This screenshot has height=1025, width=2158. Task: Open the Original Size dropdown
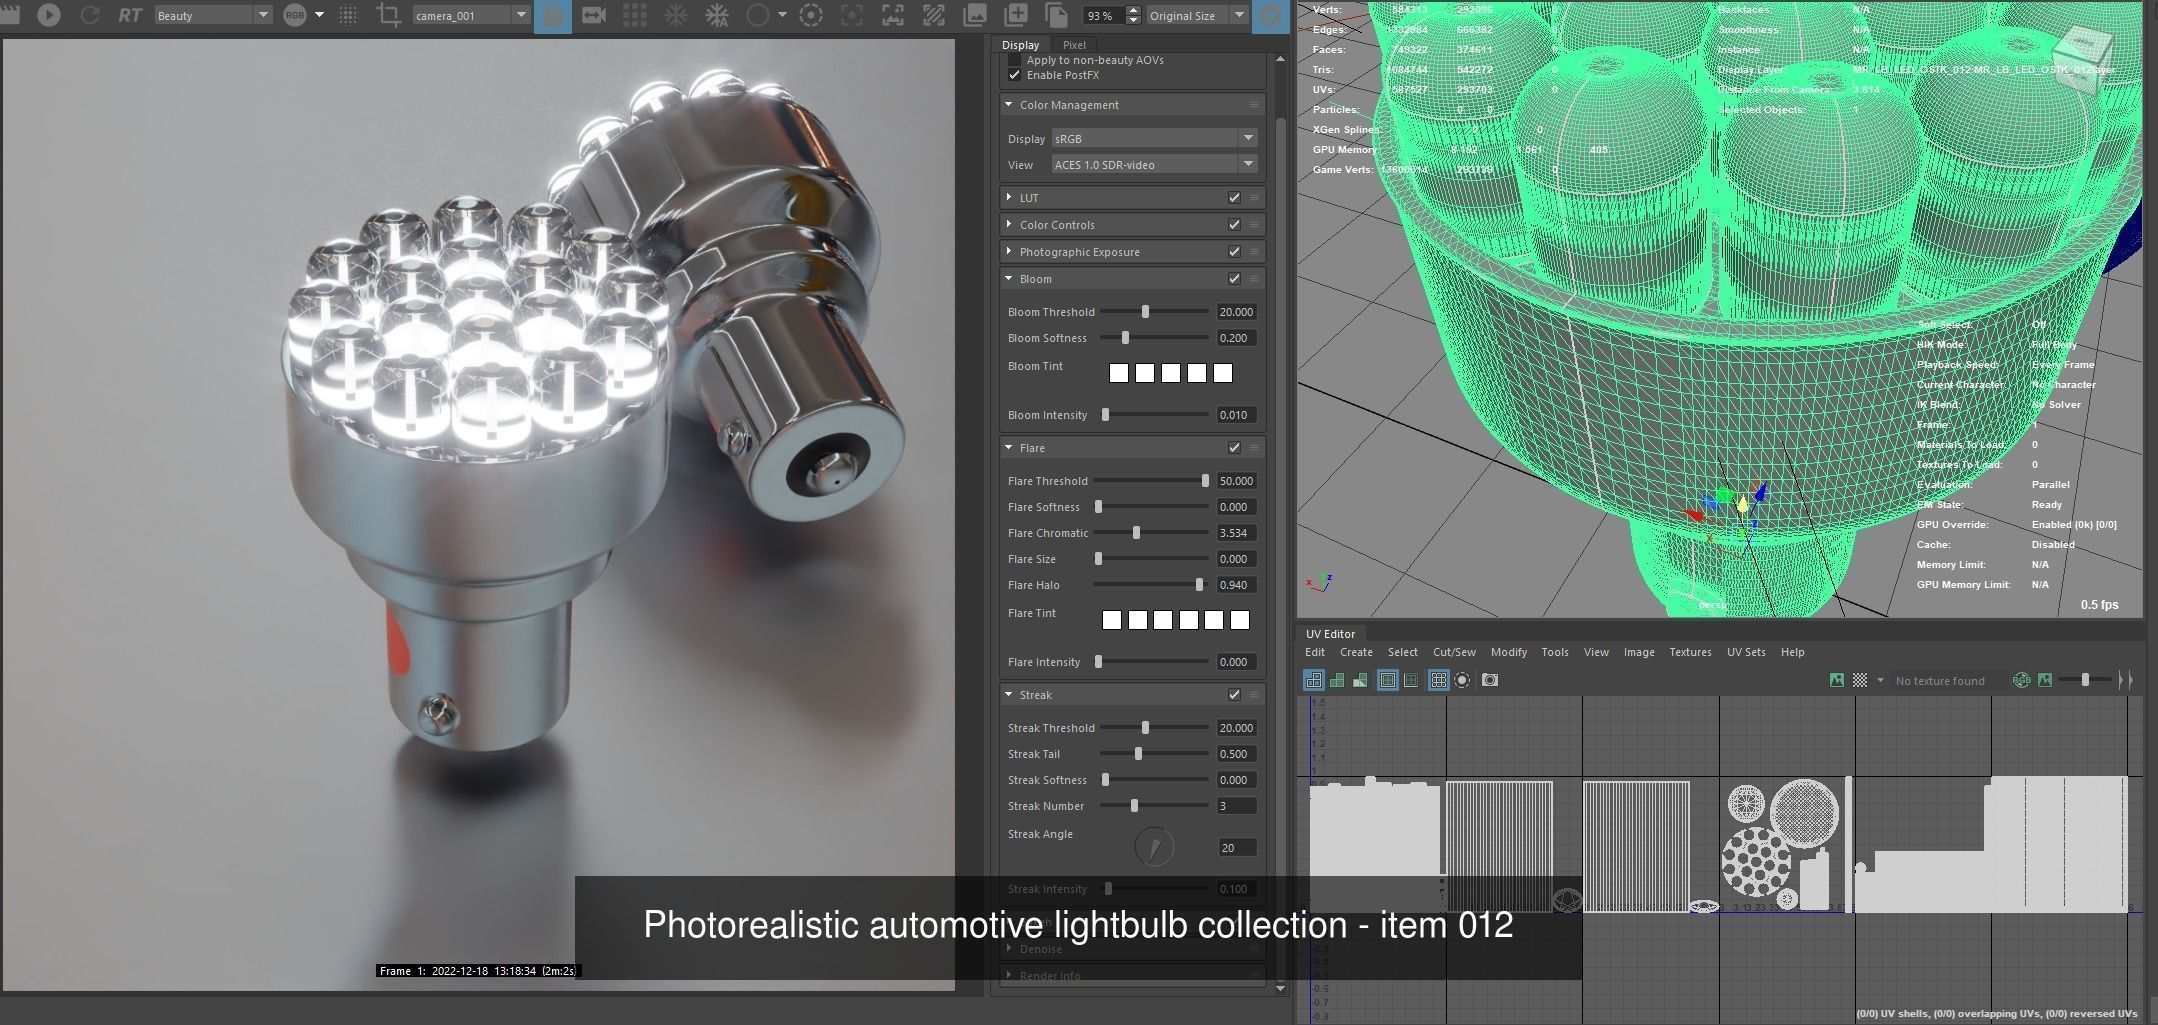[1196, 15]
